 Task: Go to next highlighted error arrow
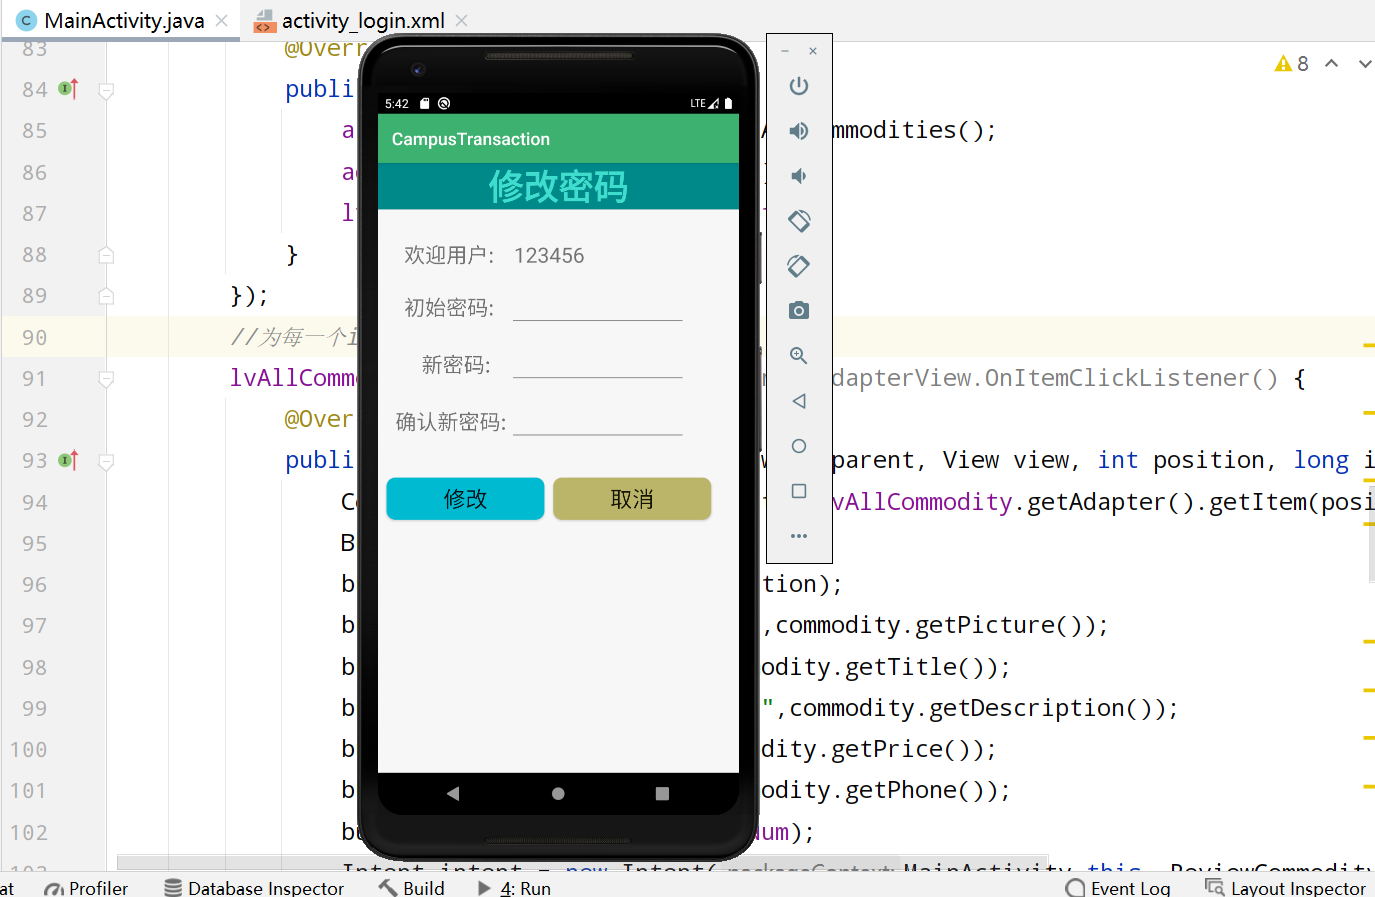click(1365, 64)
